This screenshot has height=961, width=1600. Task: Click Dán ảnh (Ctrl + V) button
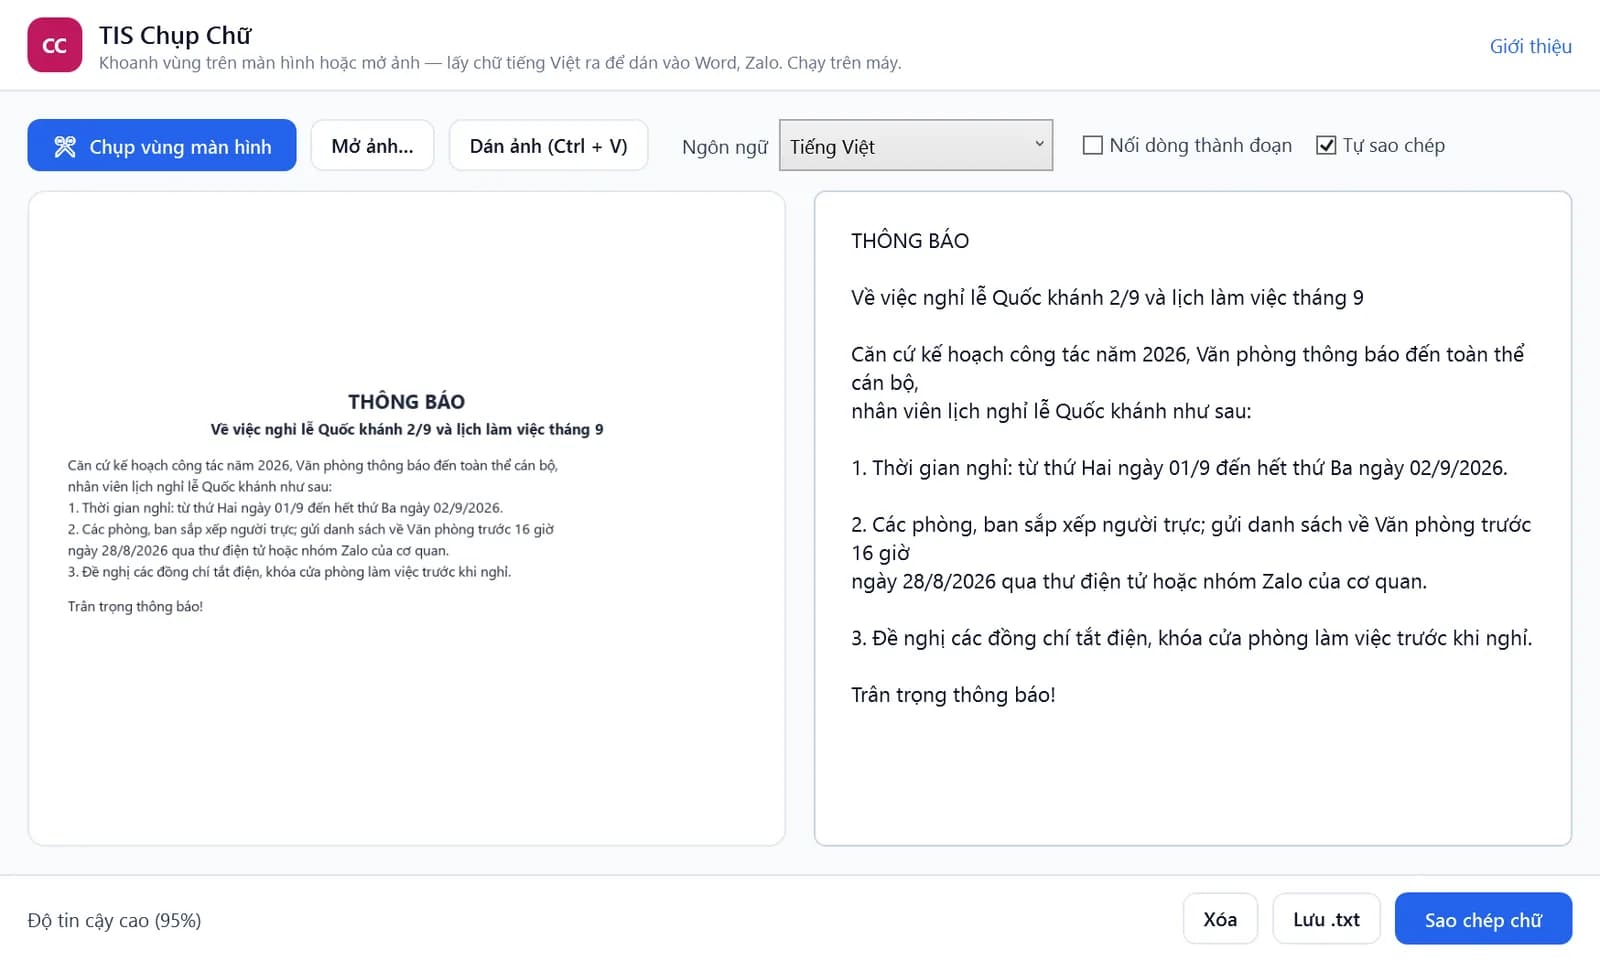(548, 146)
